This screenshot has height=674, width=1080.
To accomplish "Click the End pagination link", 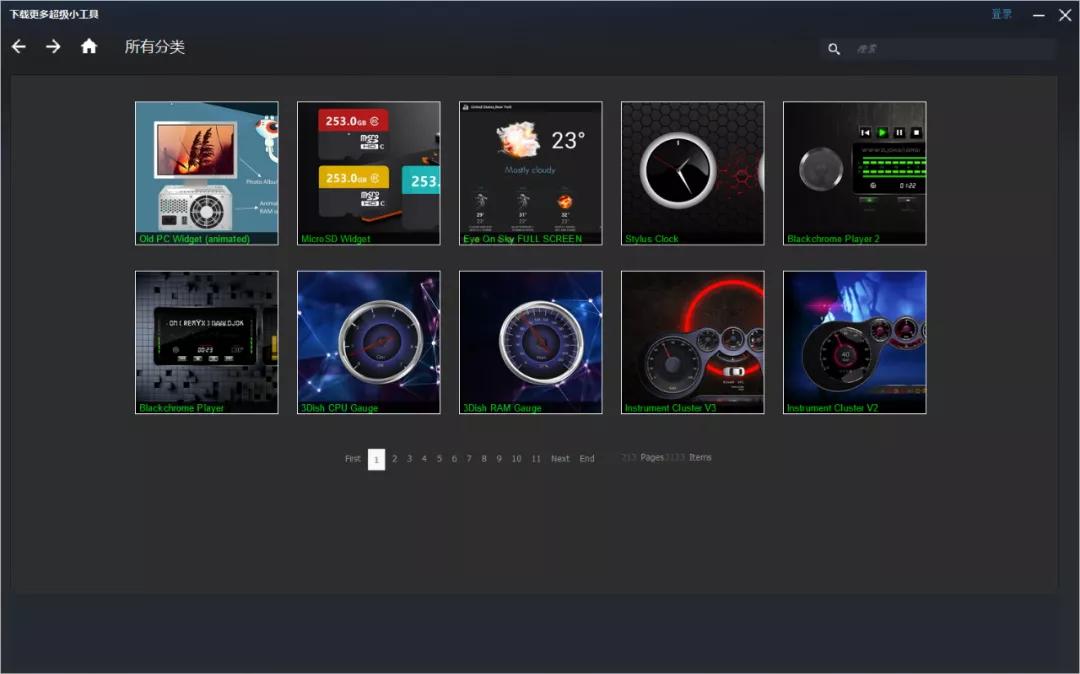I will click(587, 459).
